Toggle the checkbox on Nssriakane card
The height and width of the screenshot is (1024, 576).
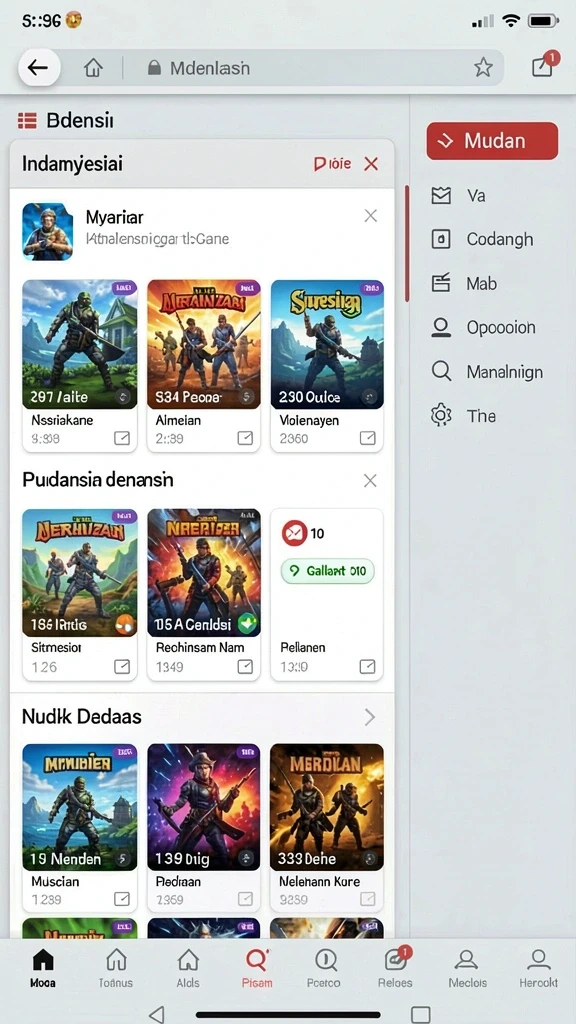tap(122, 438)
